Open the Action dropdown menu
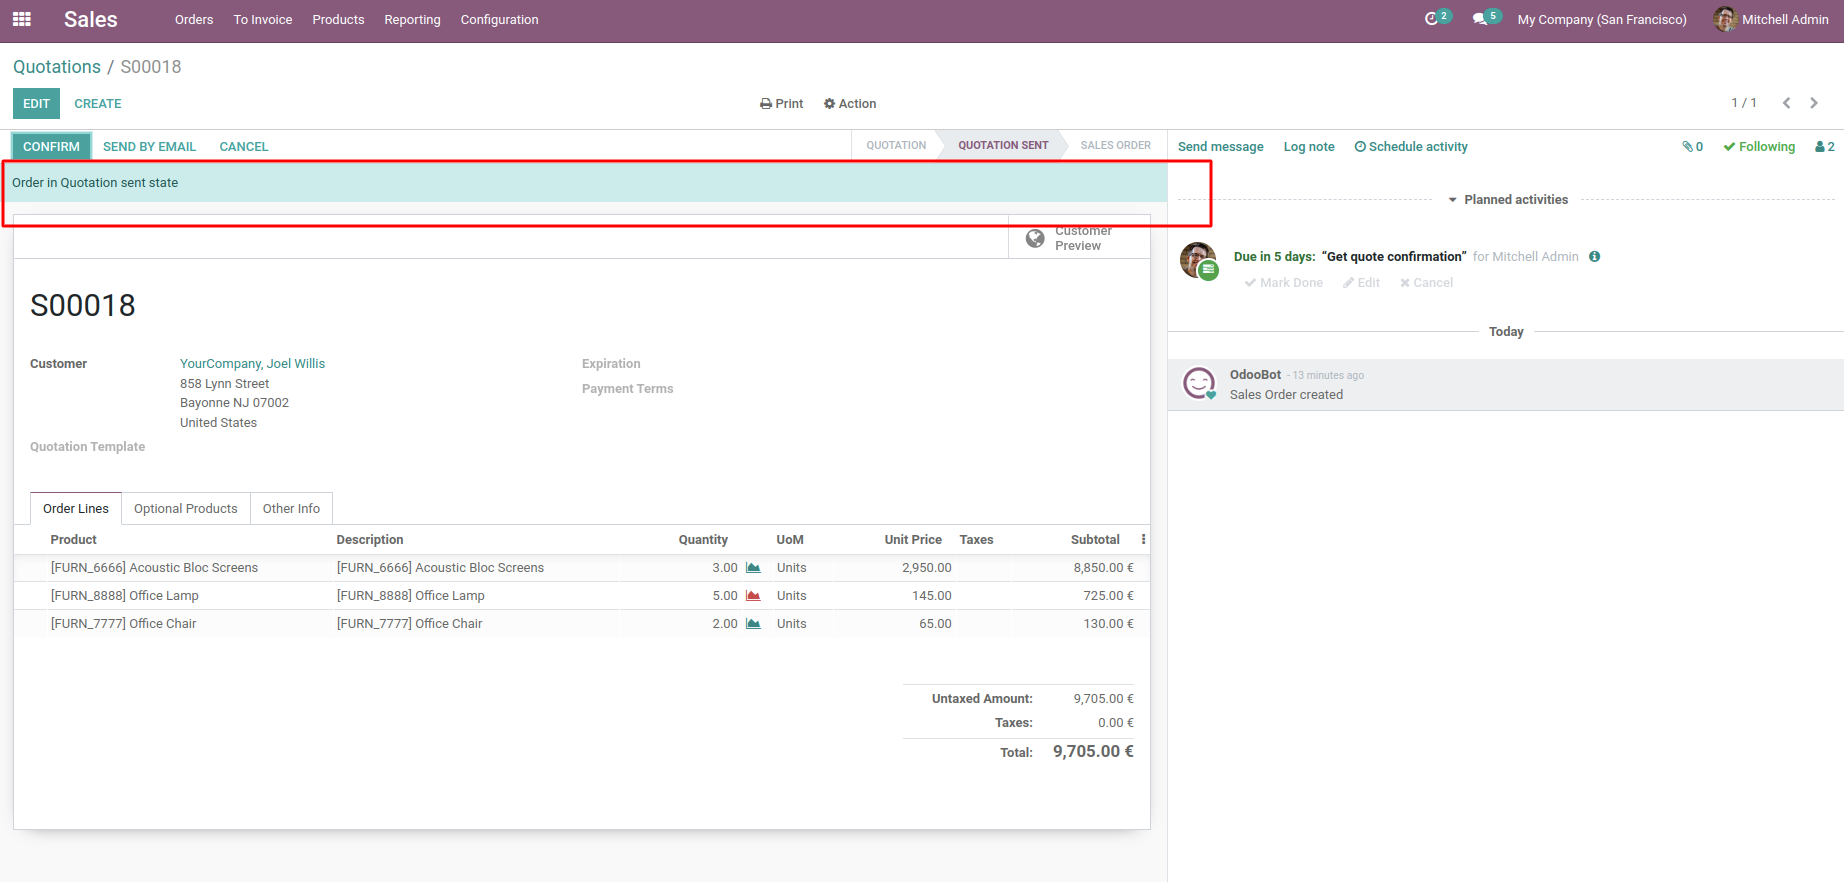The height and width of the screenshot is (882, 1844). (850, 104)
